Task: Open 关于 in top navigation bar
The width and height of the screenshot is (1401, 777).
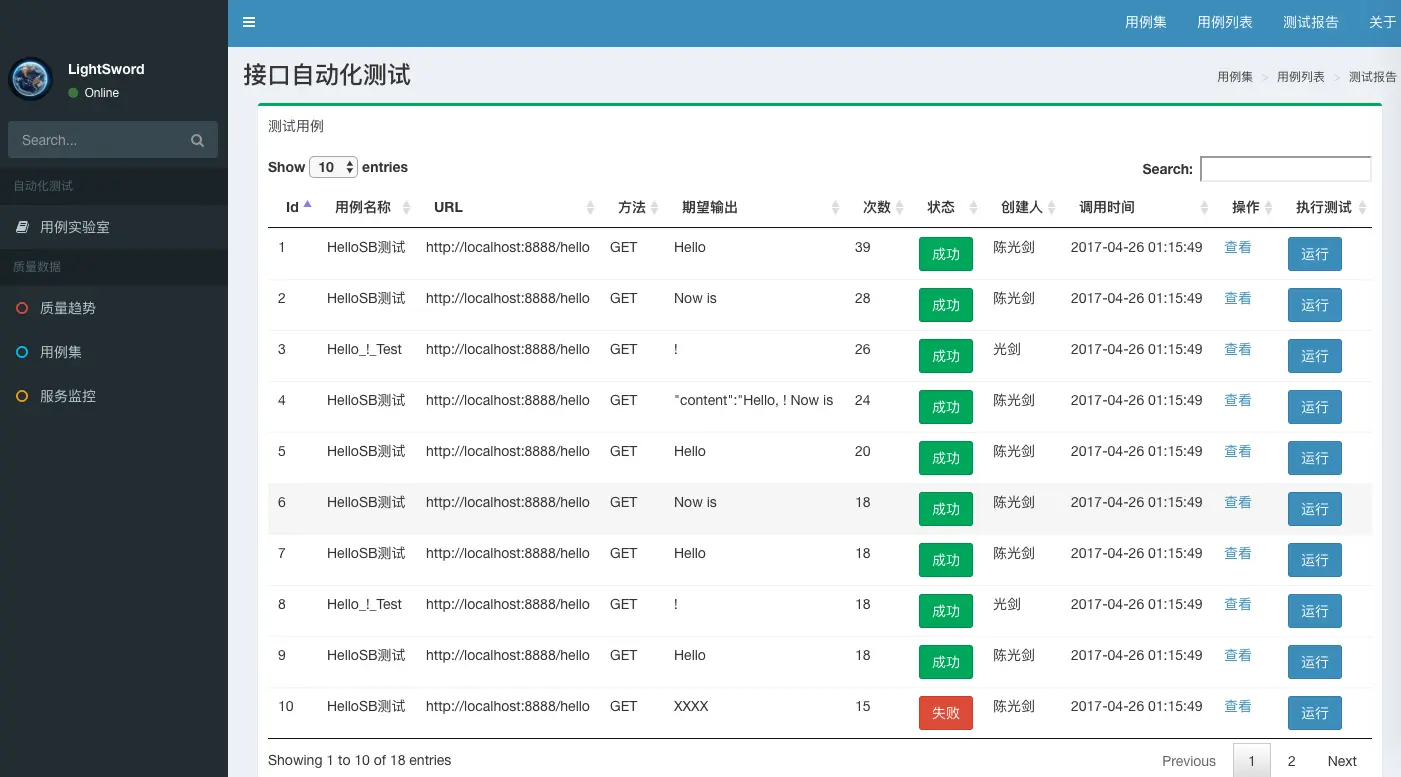Action: click(1383, 23)
